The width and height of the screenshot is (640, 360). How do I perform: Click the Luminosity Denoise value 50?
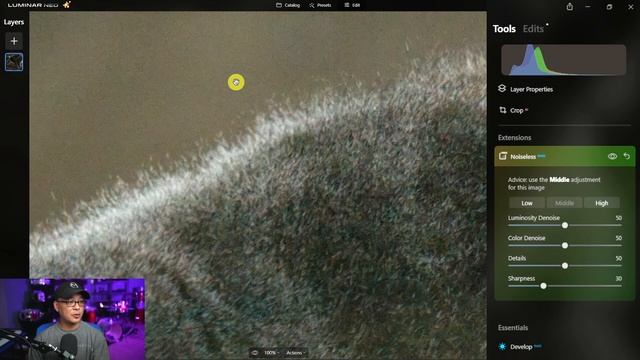pyautogui.click(x=618, y=218)
